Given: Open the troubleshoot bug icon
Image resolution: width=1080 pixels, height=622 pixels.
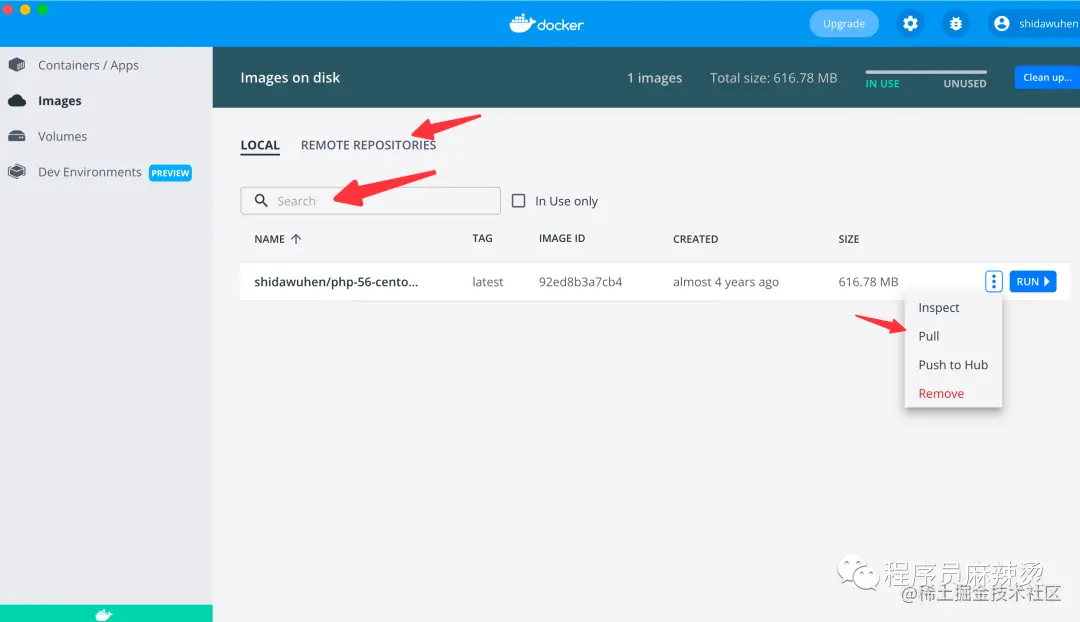Looking at the screenshot, I should [955, 23].
